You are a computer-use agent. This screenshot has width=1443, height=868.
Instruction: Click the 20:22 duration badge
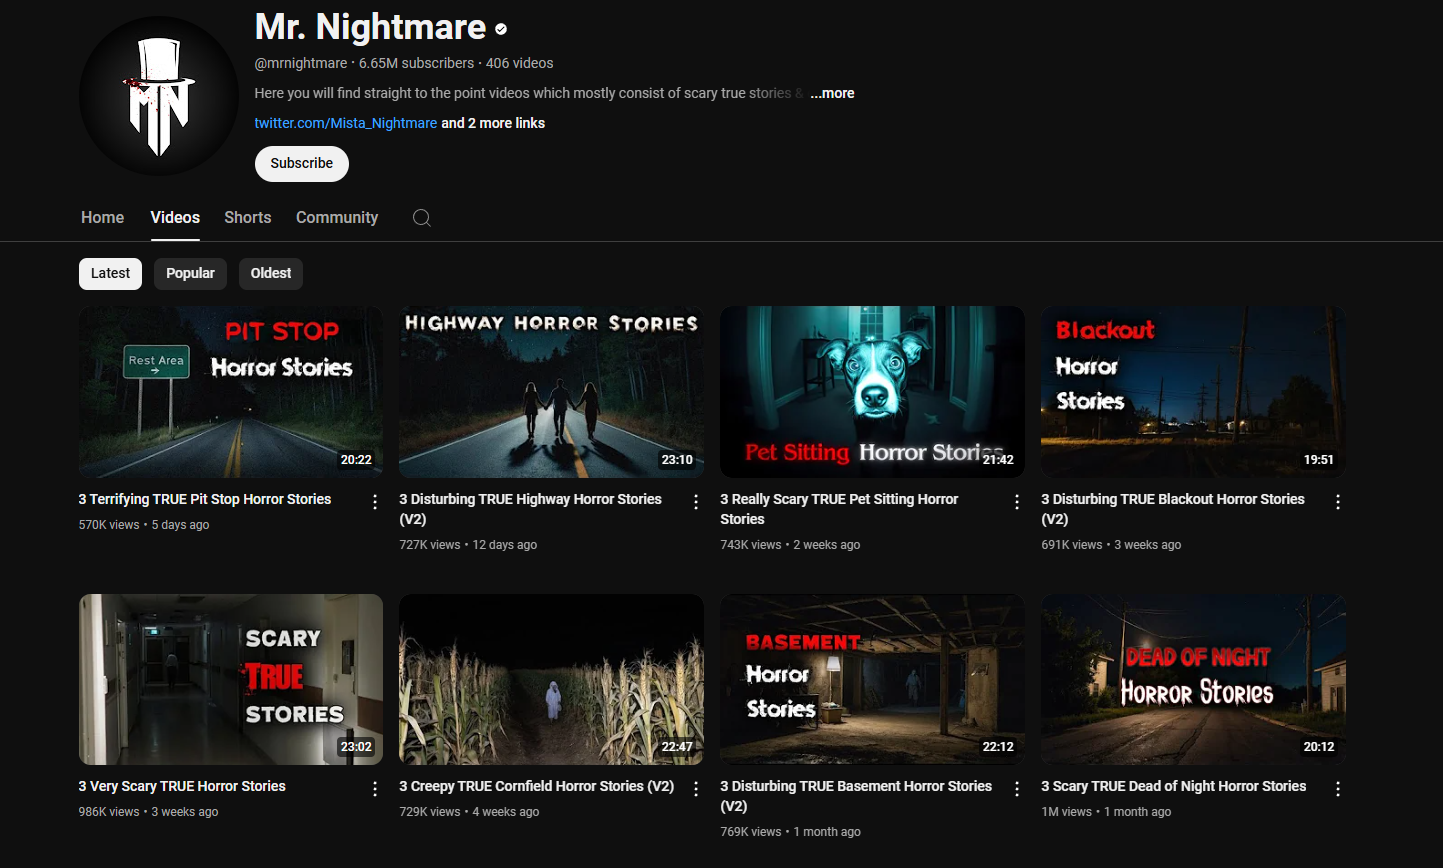tap(356, 460)
